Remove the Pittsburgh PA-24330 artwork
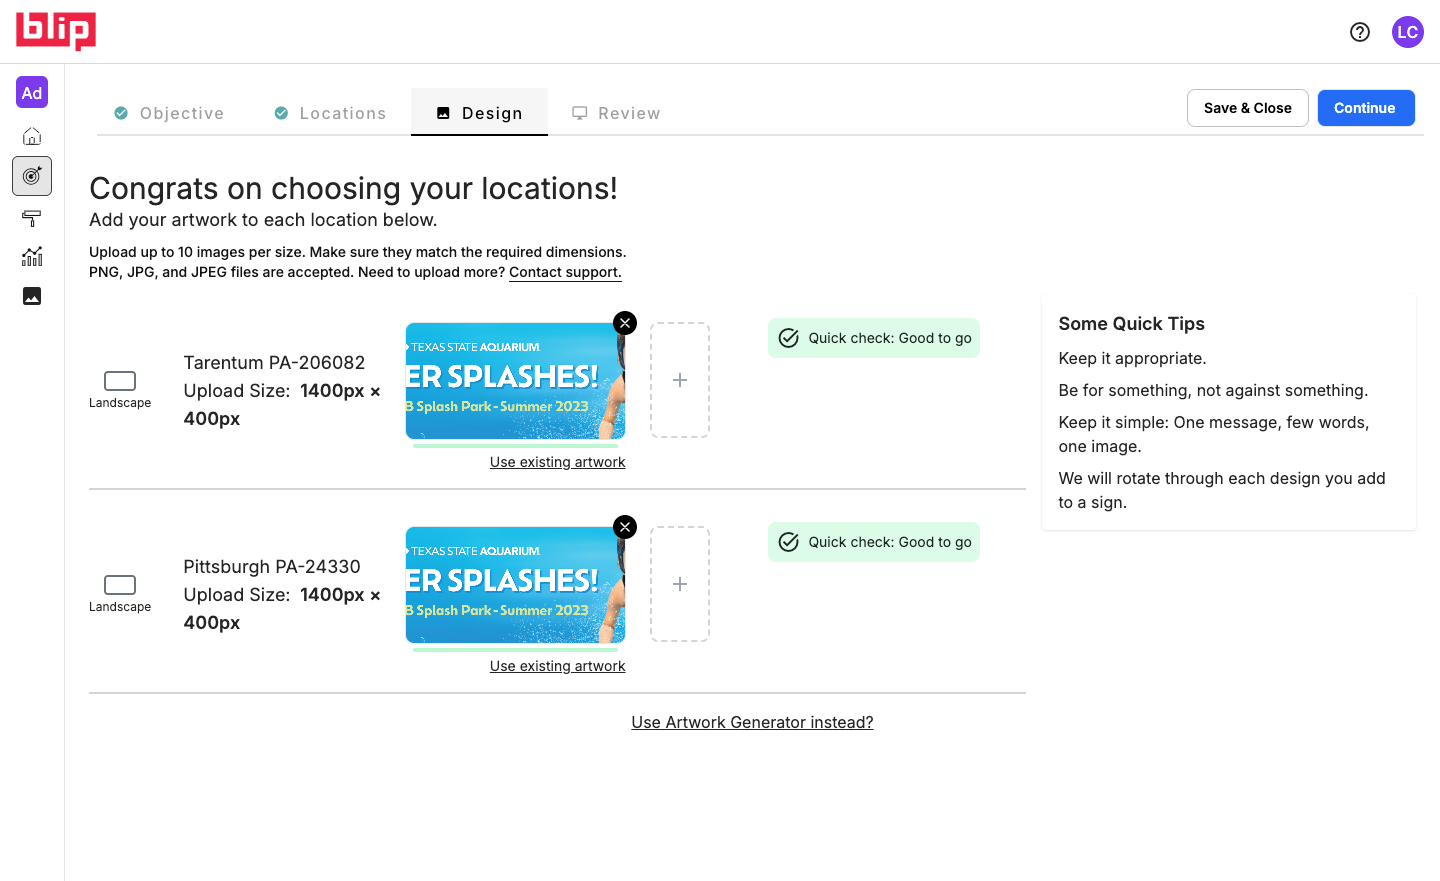This screenshot has height=881, width=1440. point(625,527)
